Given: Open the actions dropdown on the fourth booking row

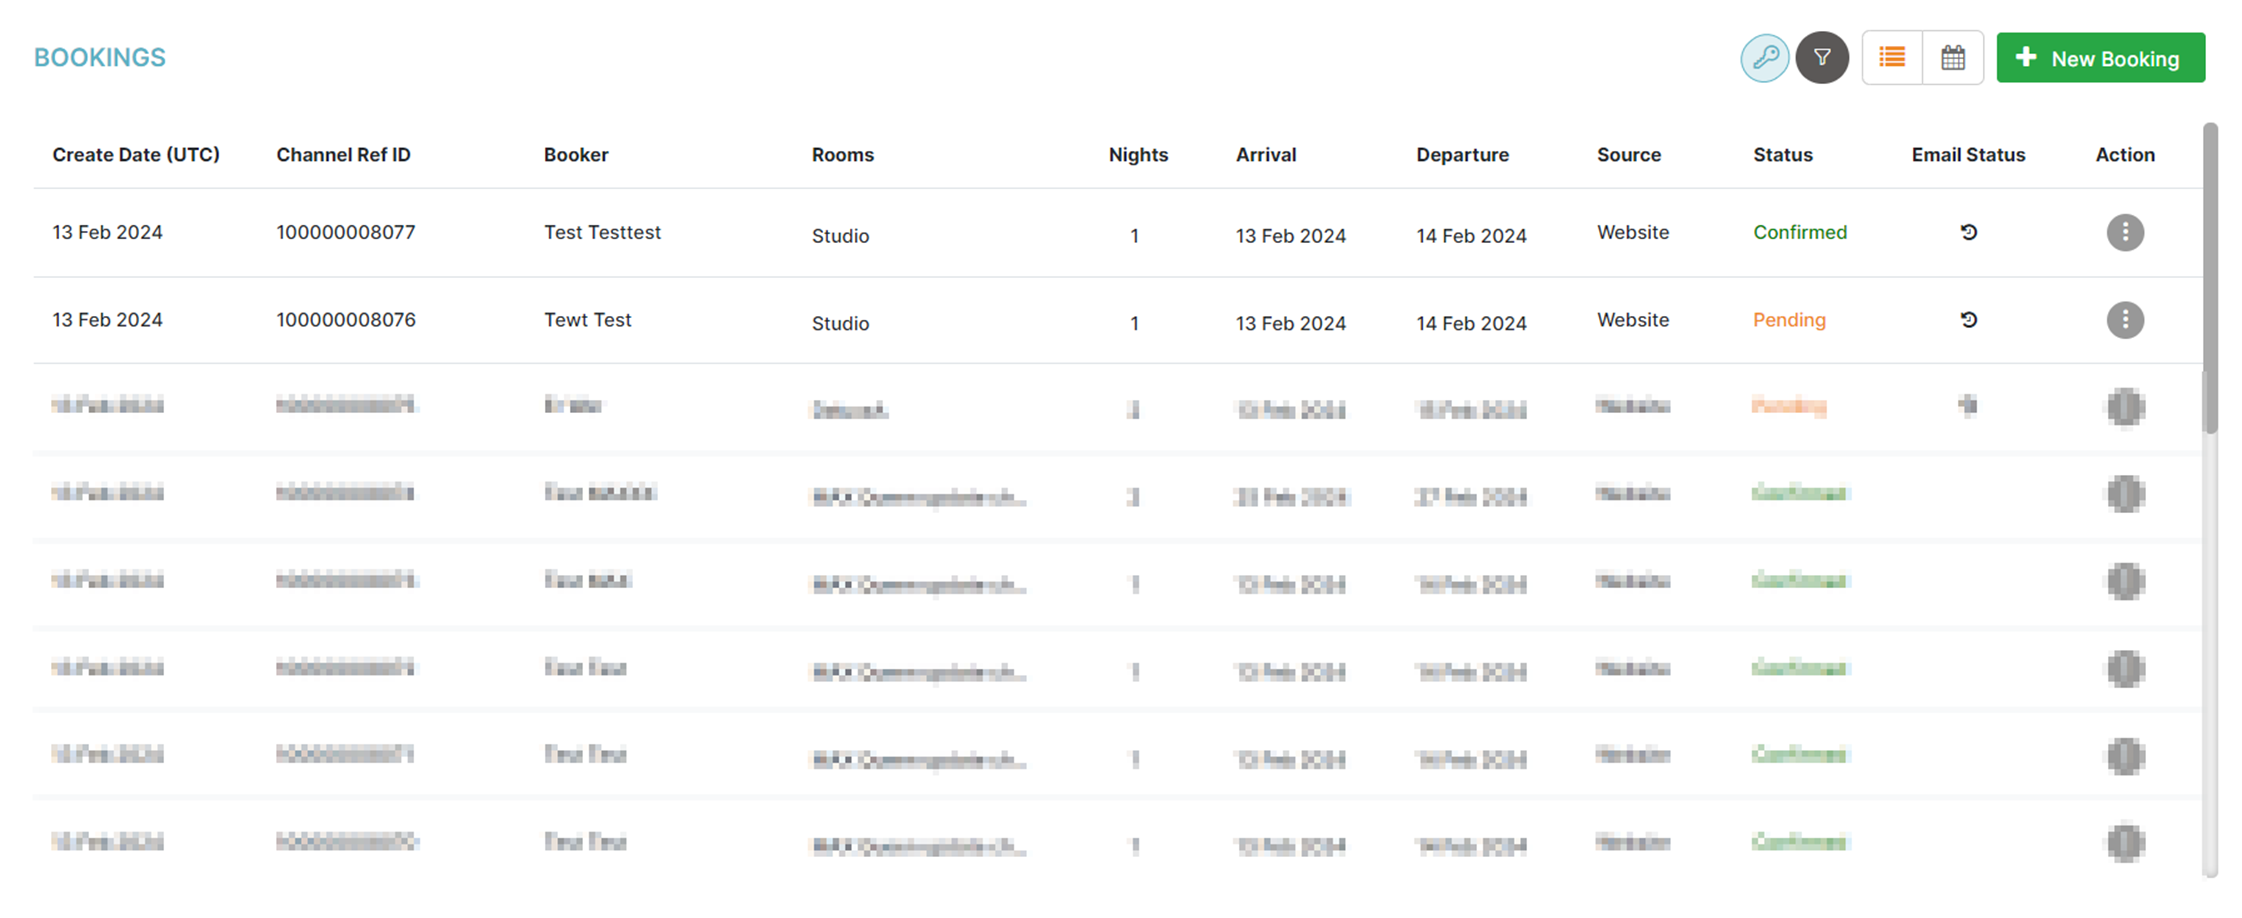Looking at the screenshot, I should pyautogui.click(x=2126, y=494).
